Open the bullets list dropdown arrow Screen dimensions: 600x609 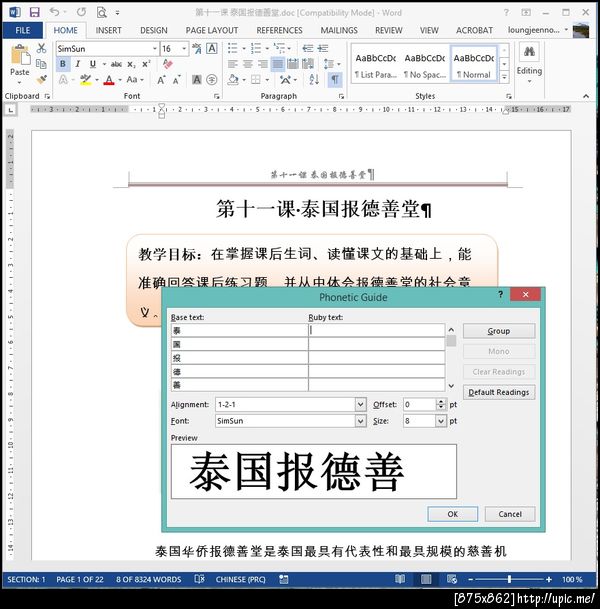[244, 49]
